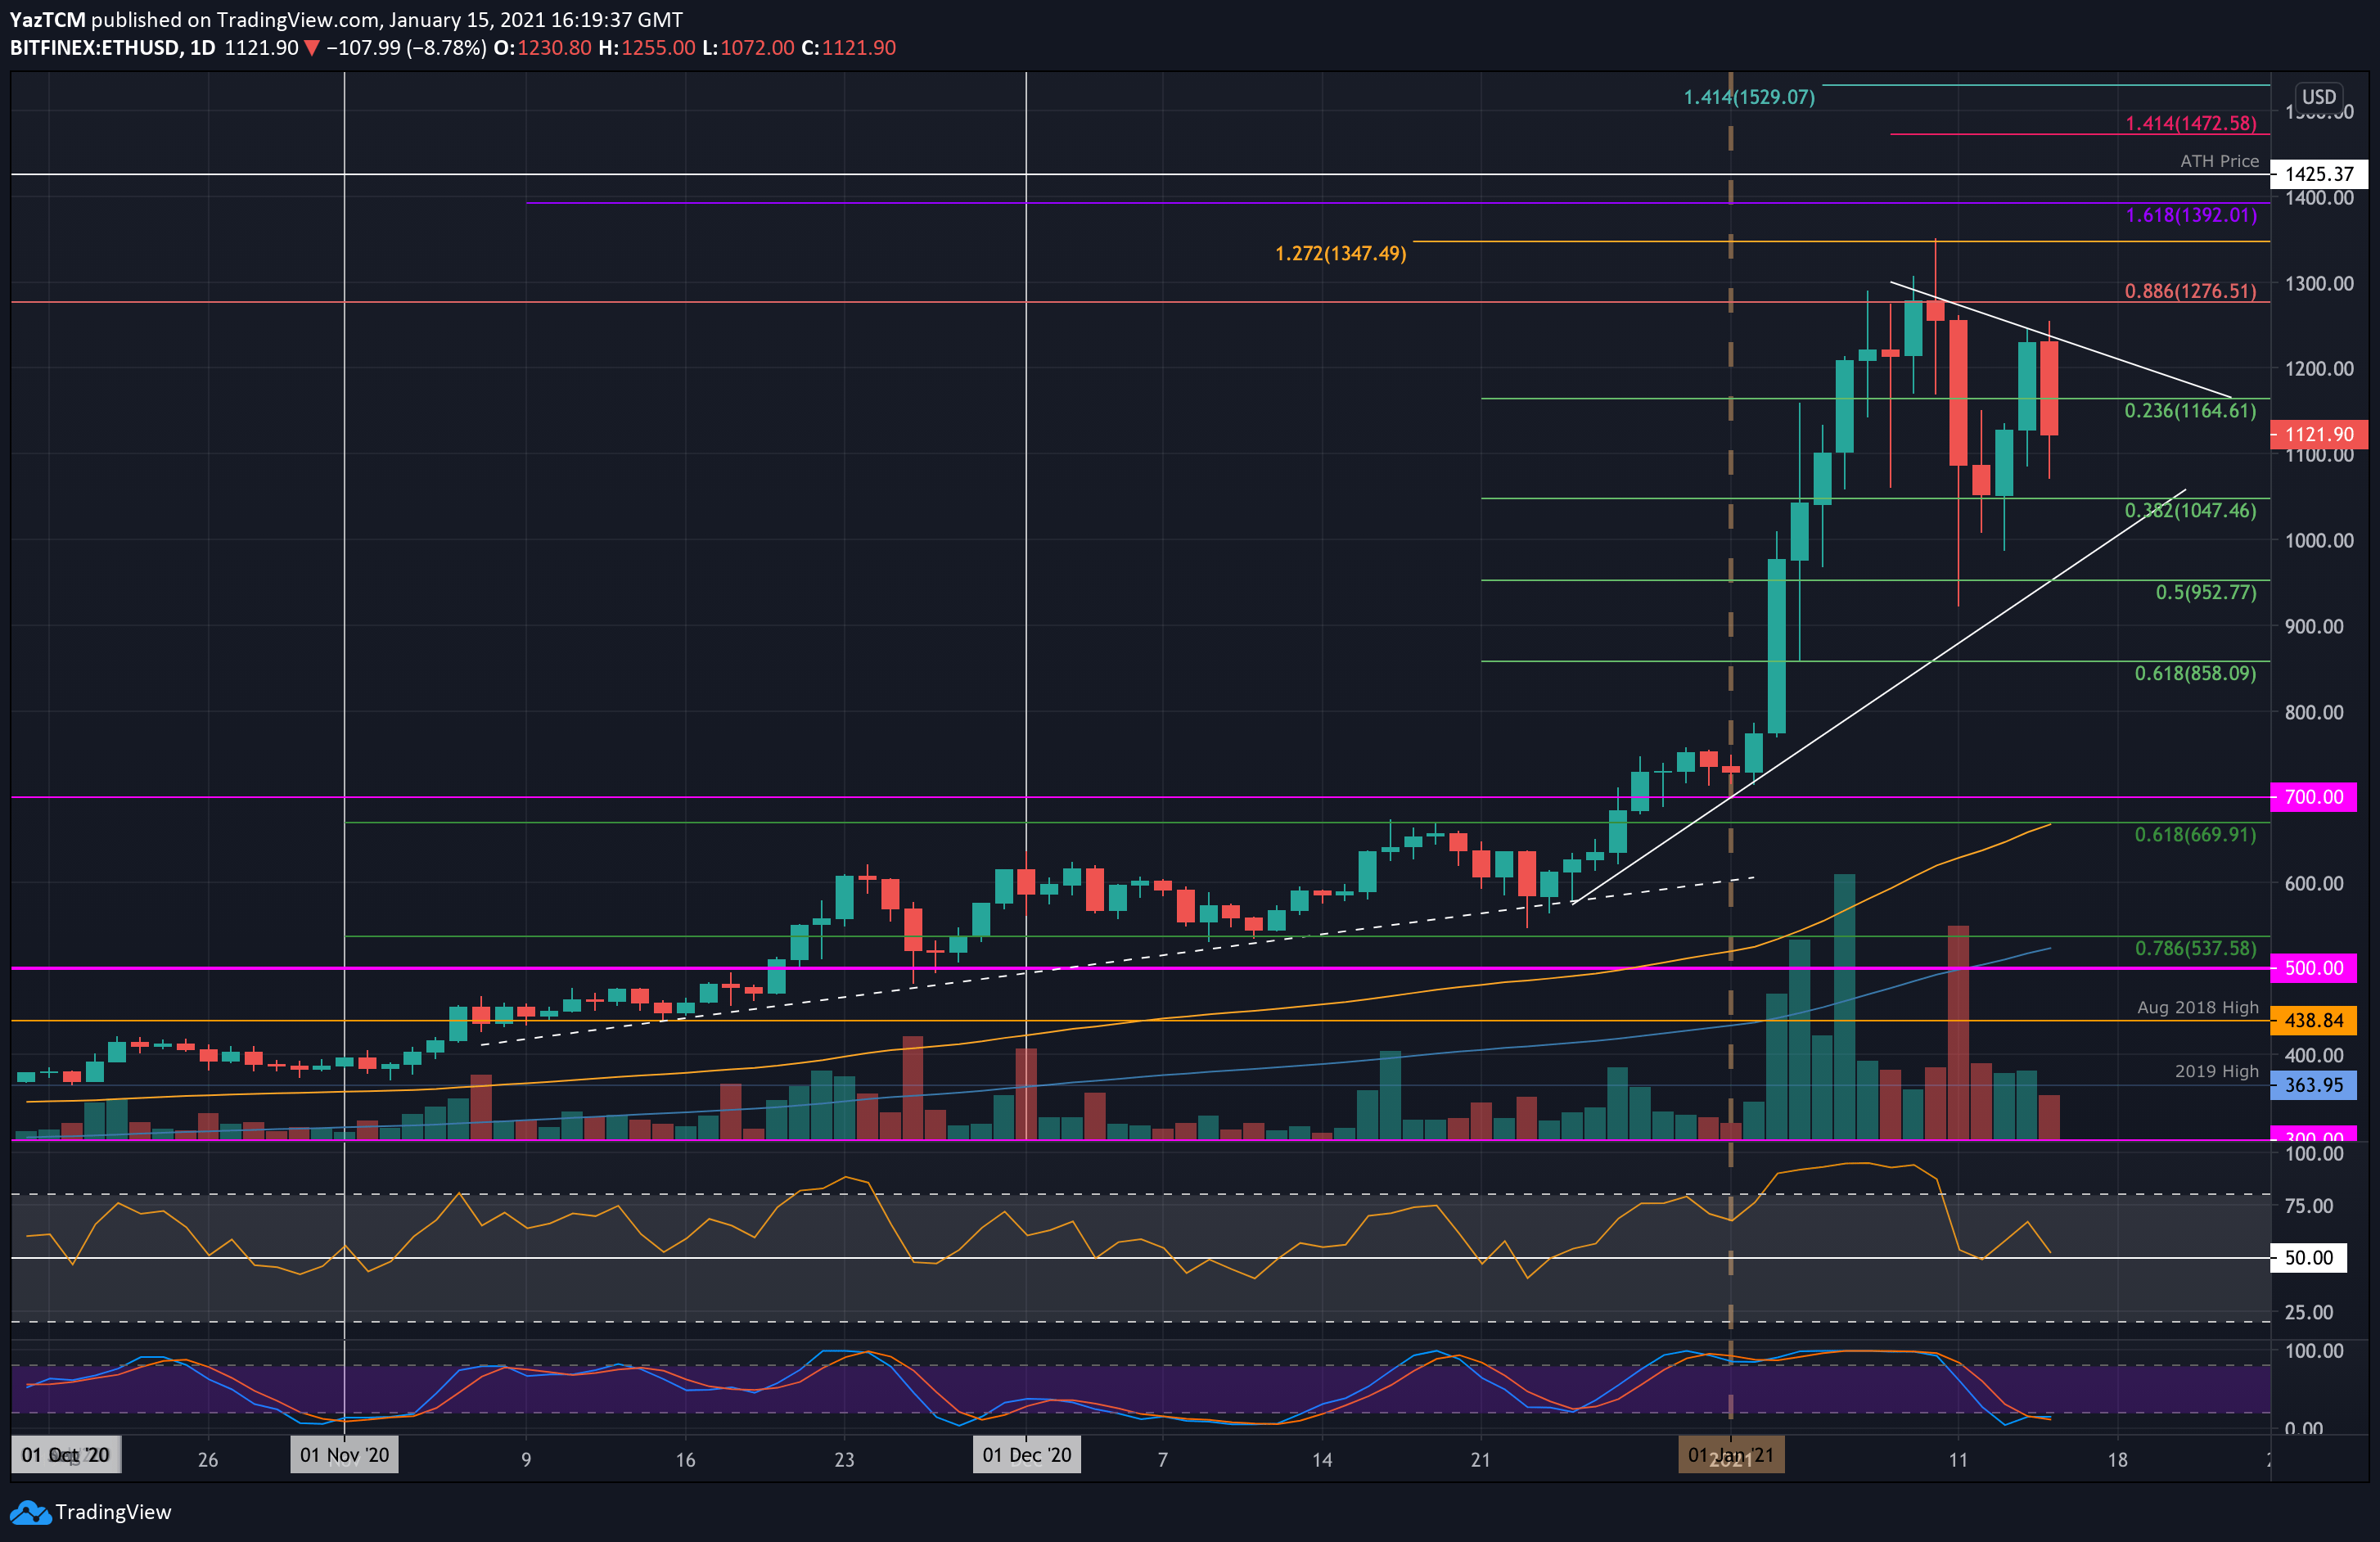Click the ATH Price text label
This screenshot has height=1542, width=2380.
(x=2219, y=161)
